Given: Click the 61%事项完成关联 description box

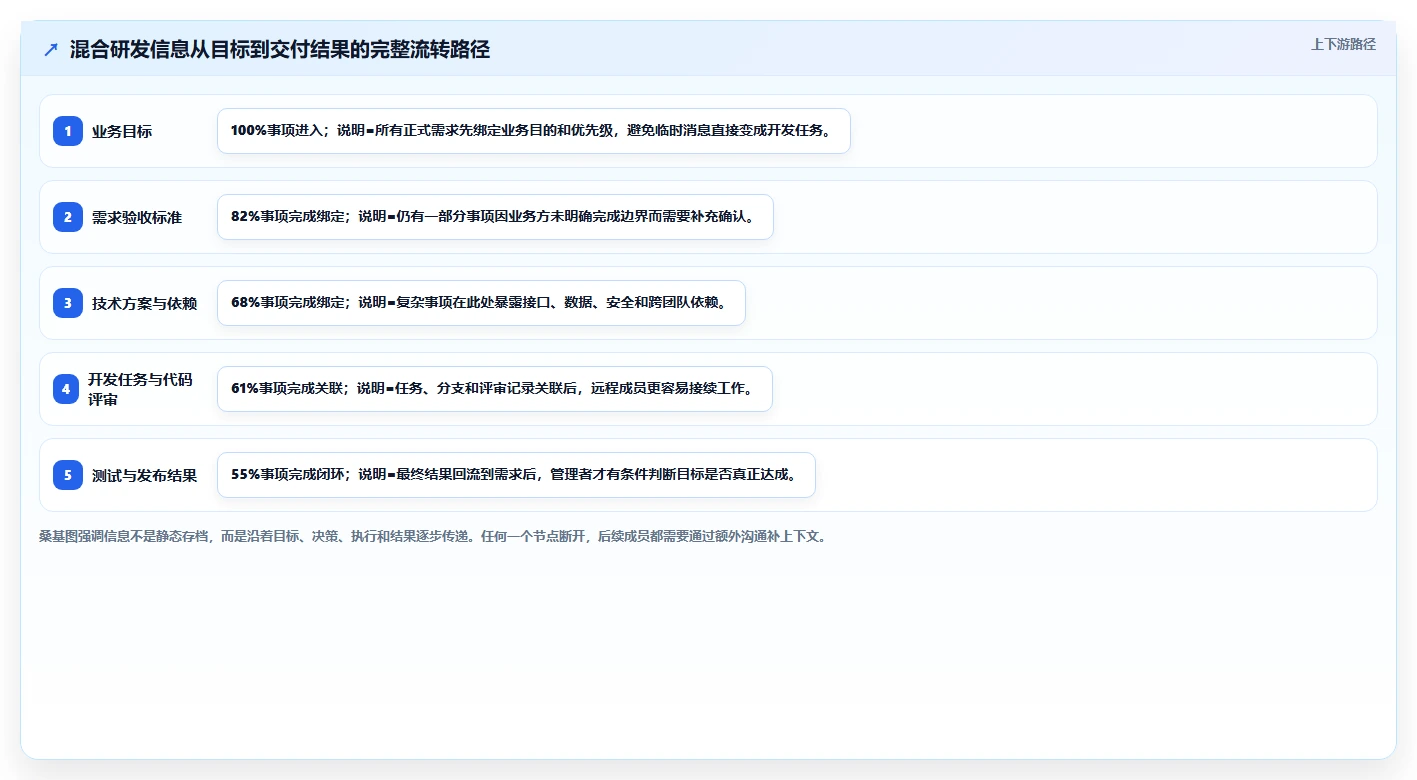Looking at the screenshot, I should coord(495,389).
